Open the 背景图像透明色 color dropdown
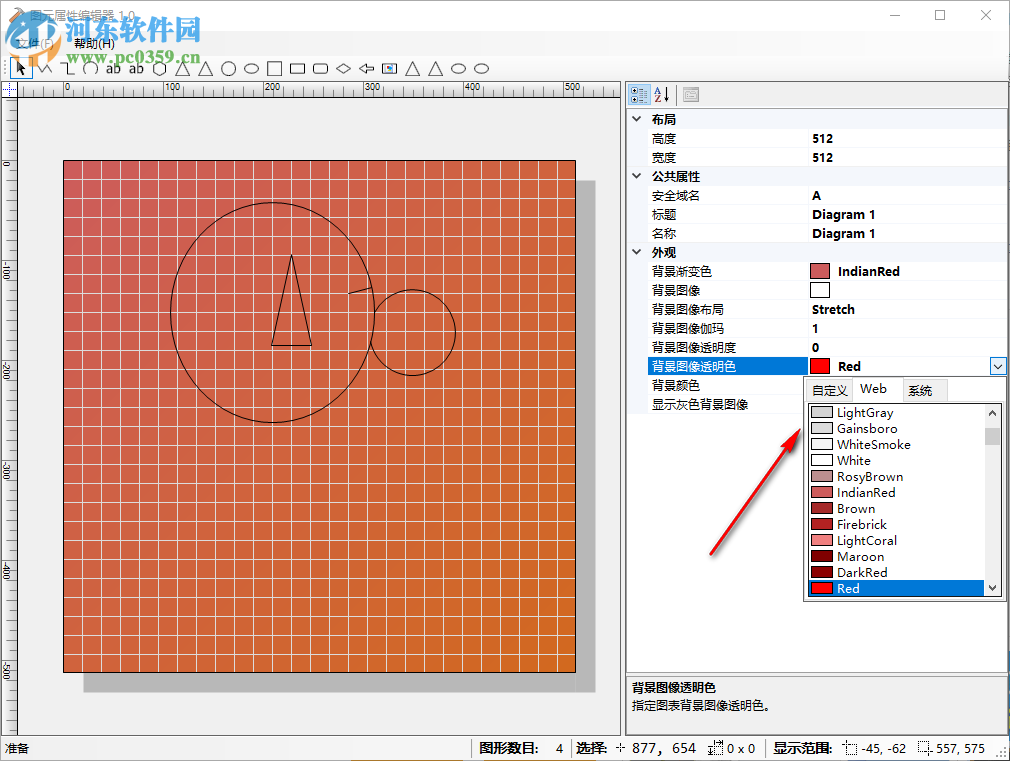This screenshot has width=1010, height=761. tap(997, 366)
